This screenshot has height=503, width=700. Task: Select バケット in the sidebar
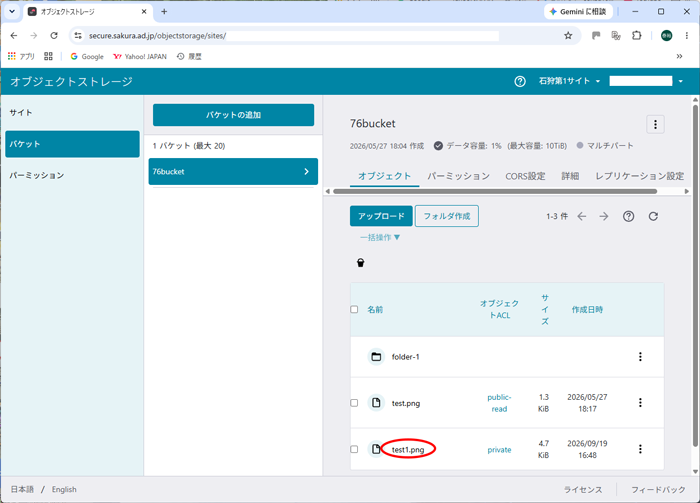pos(72,144)
